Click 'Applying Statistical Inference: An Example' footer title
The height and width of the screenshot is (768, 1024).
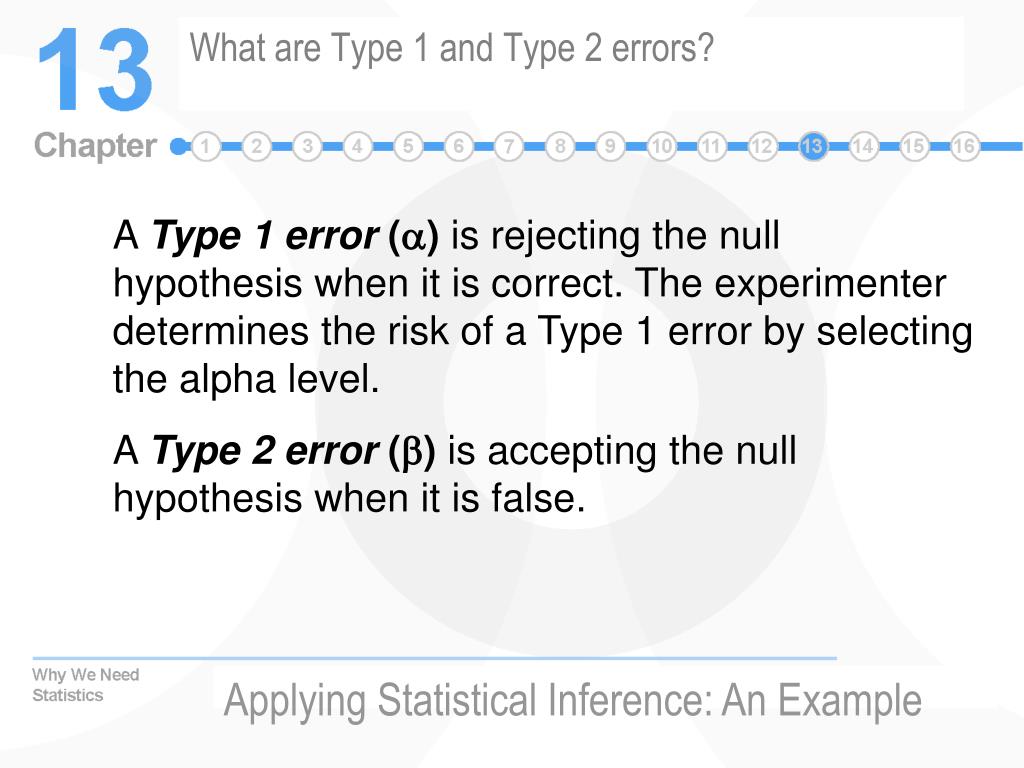[x=572, y=701]
